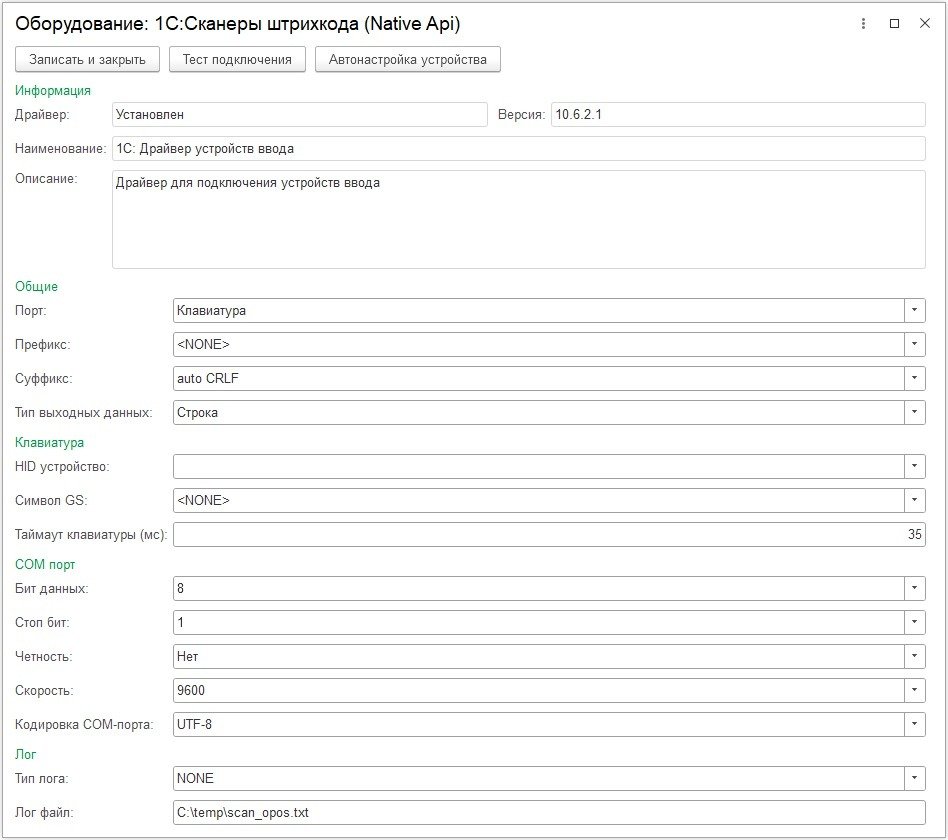This screenshot has height=840, width=948.
Task: Open the Префикс dropdown arrow
Action: (914, 344)
